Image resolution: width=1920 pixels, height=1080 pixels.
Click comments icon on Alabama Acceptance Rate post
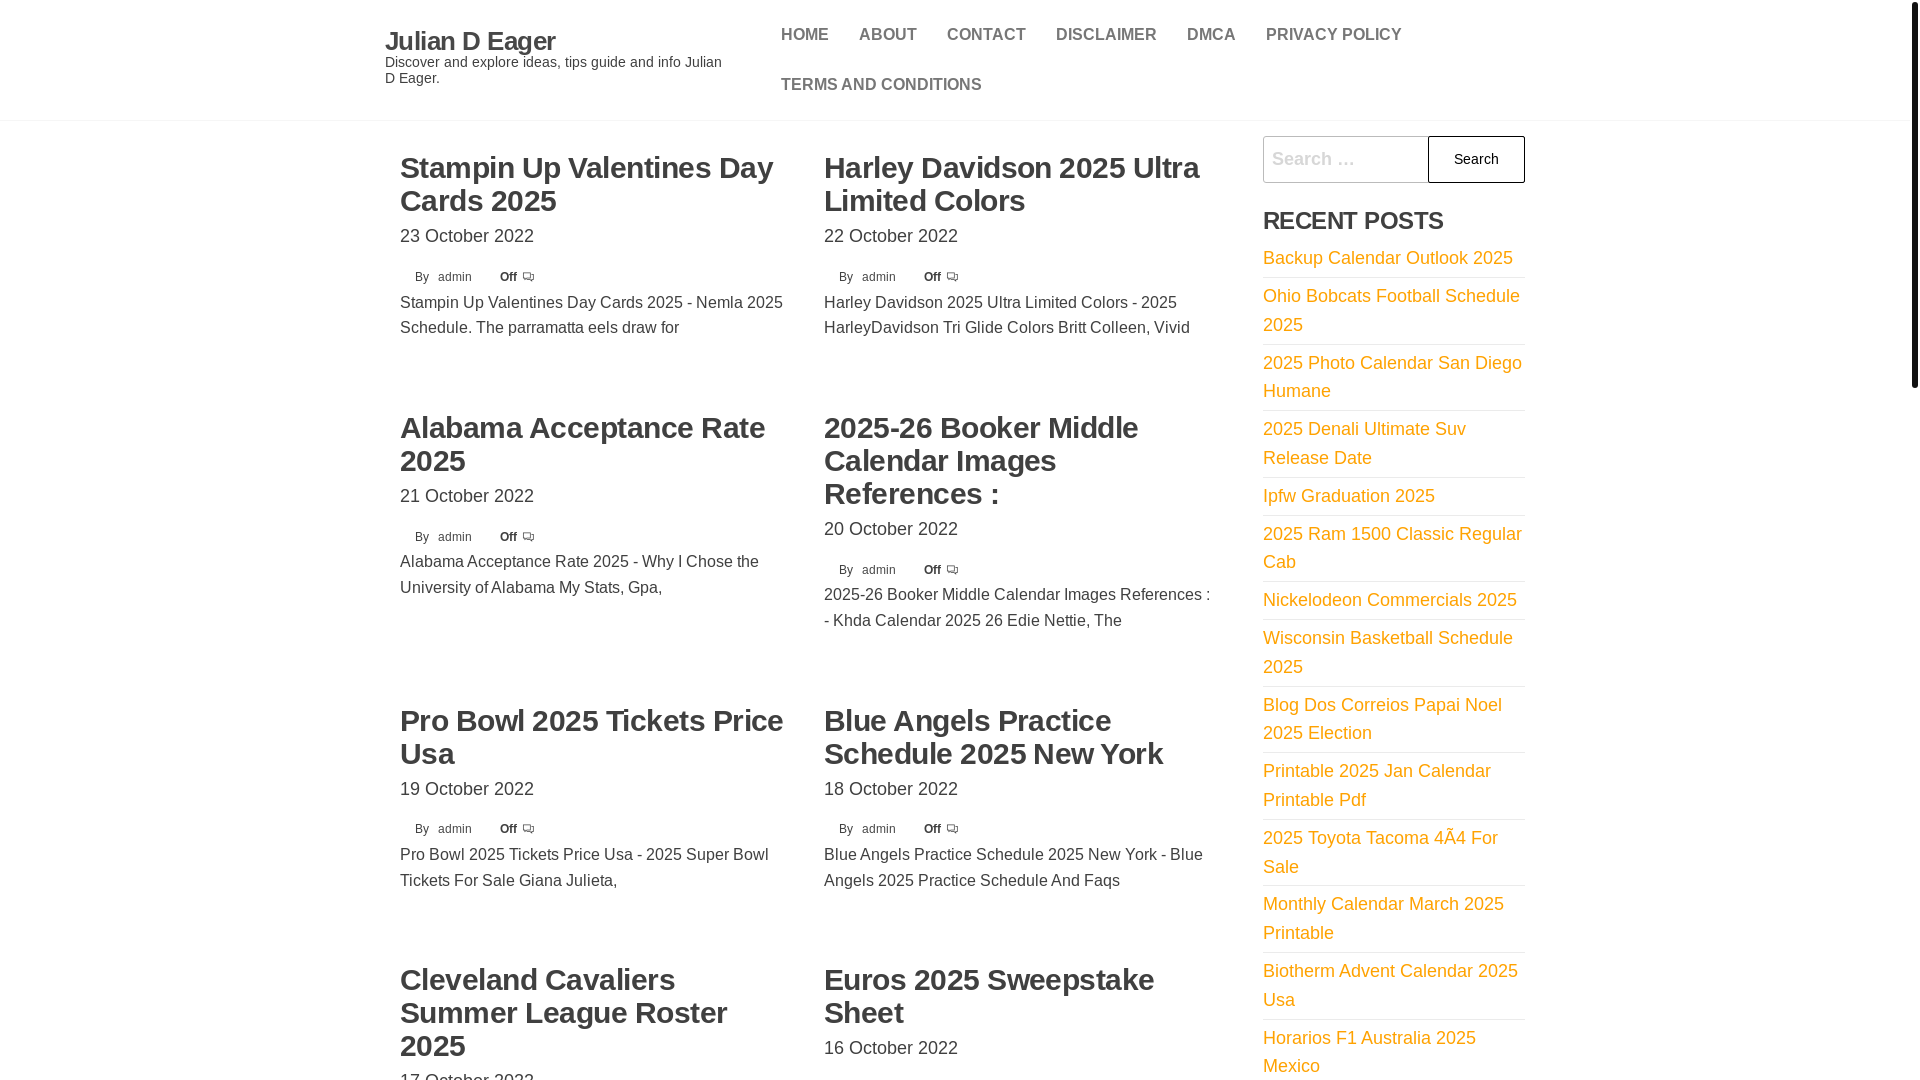point(528,537)
